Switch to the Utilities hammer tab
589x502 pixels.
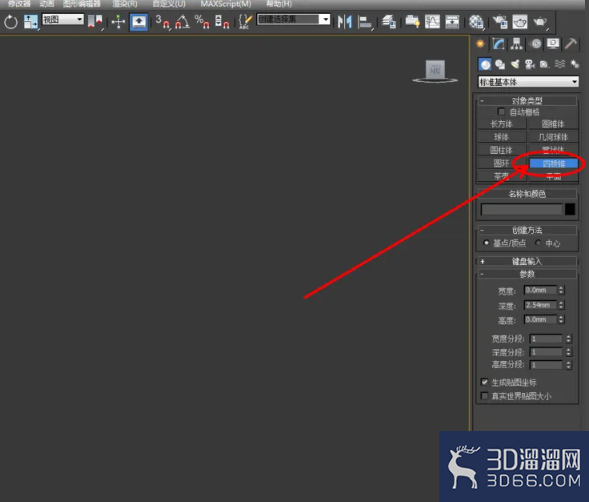(x=571, y=44)
